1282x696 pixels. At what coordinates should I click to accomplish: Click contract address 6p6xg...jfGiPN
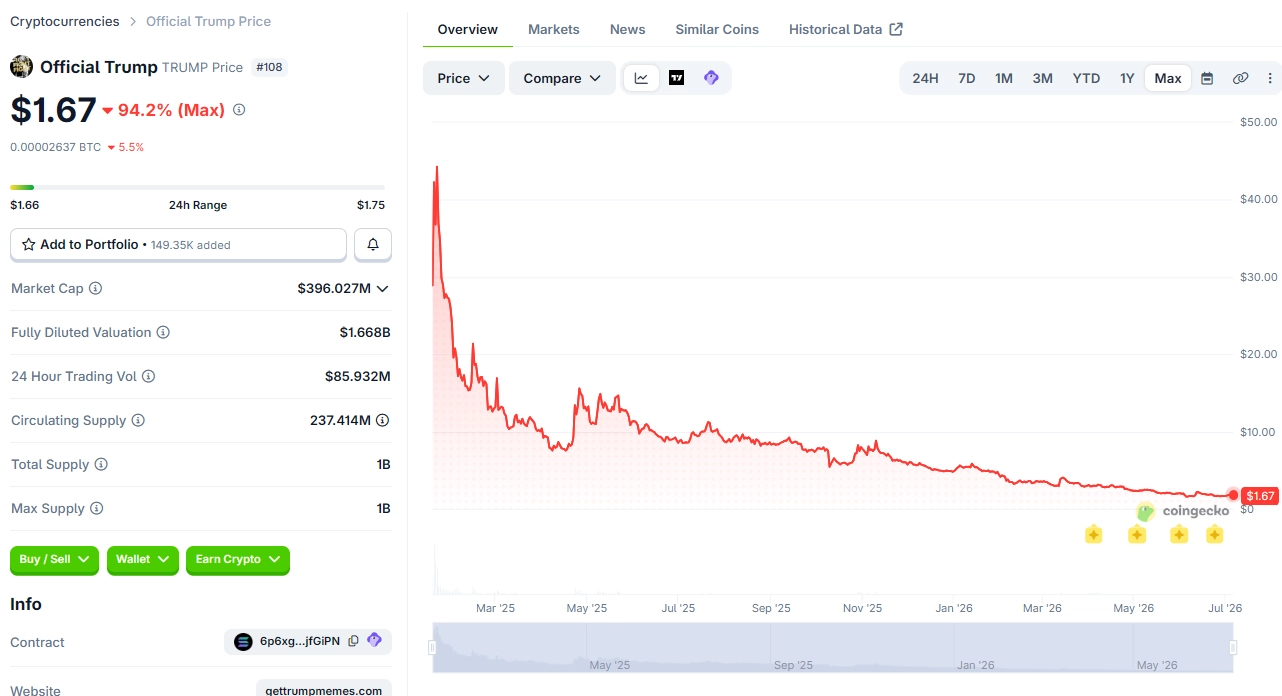coord(300,641)
